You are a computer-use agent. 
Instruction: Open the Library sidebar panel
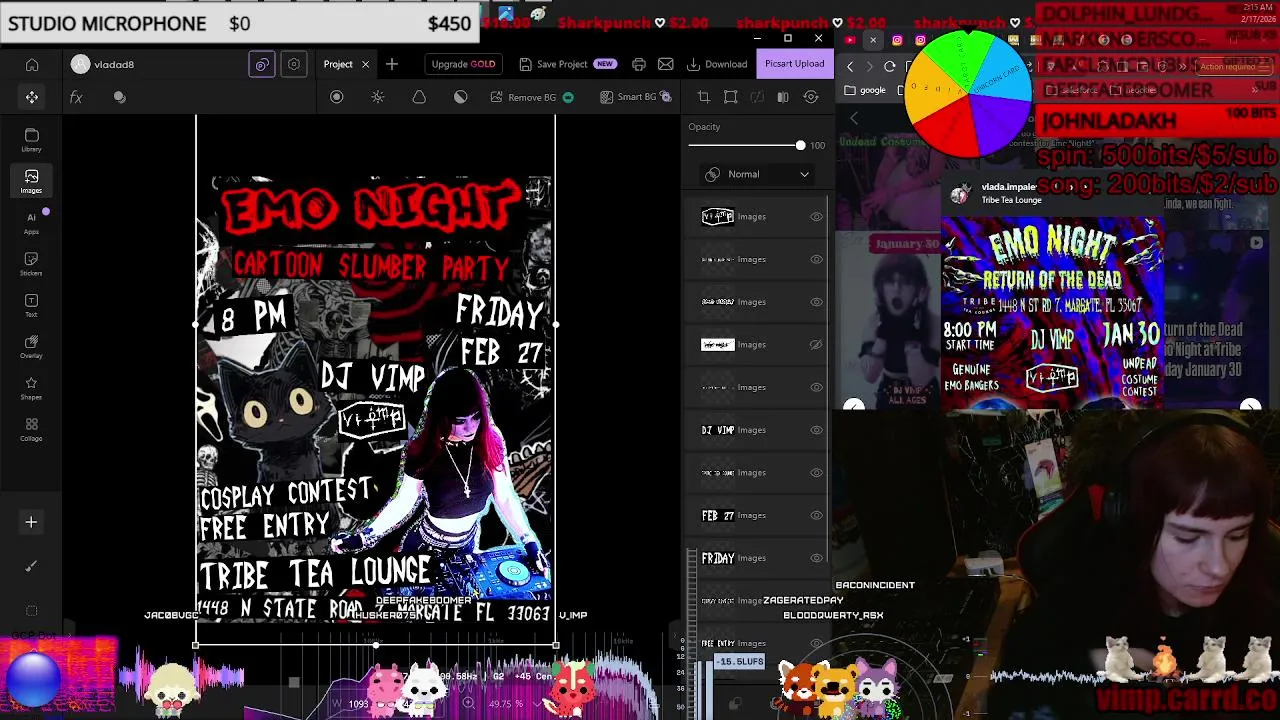tap(32, 140)
